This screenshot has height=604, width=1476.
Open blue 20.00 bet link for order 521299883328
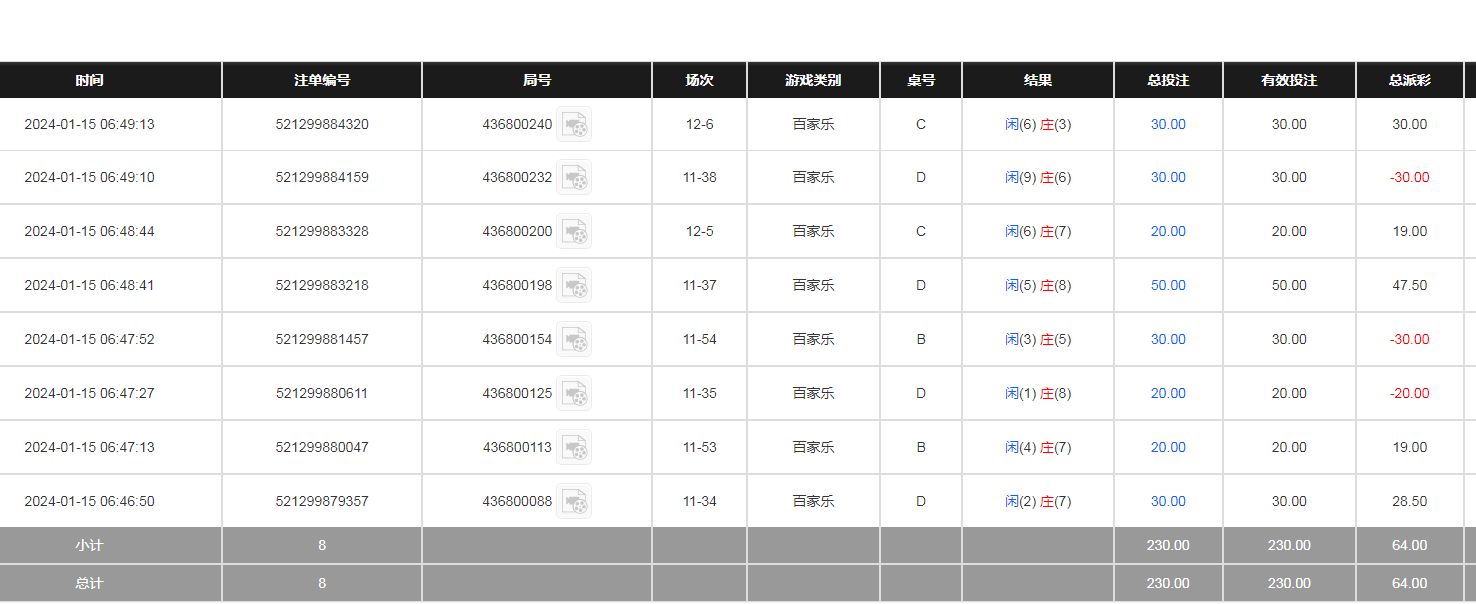click(x=1168, y=232)
